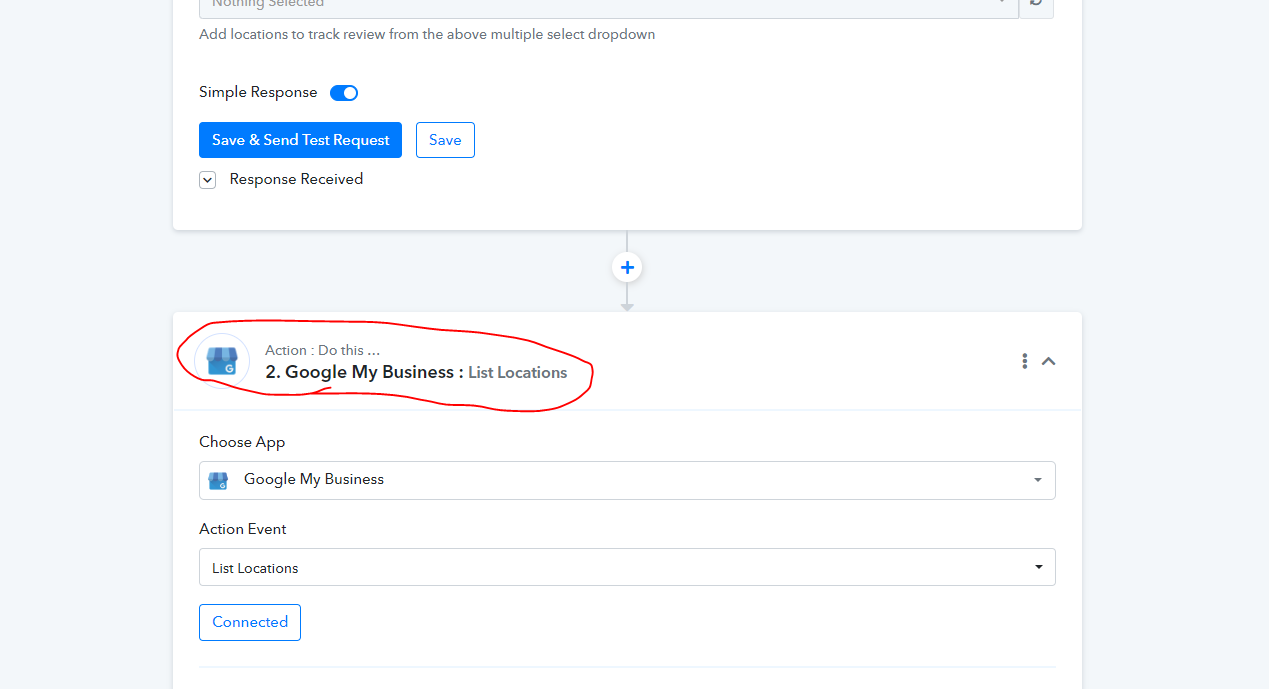Open the Action Event List Locations dropdown
This screenshot has width=1269, height=689.
(x=627, y=567)
